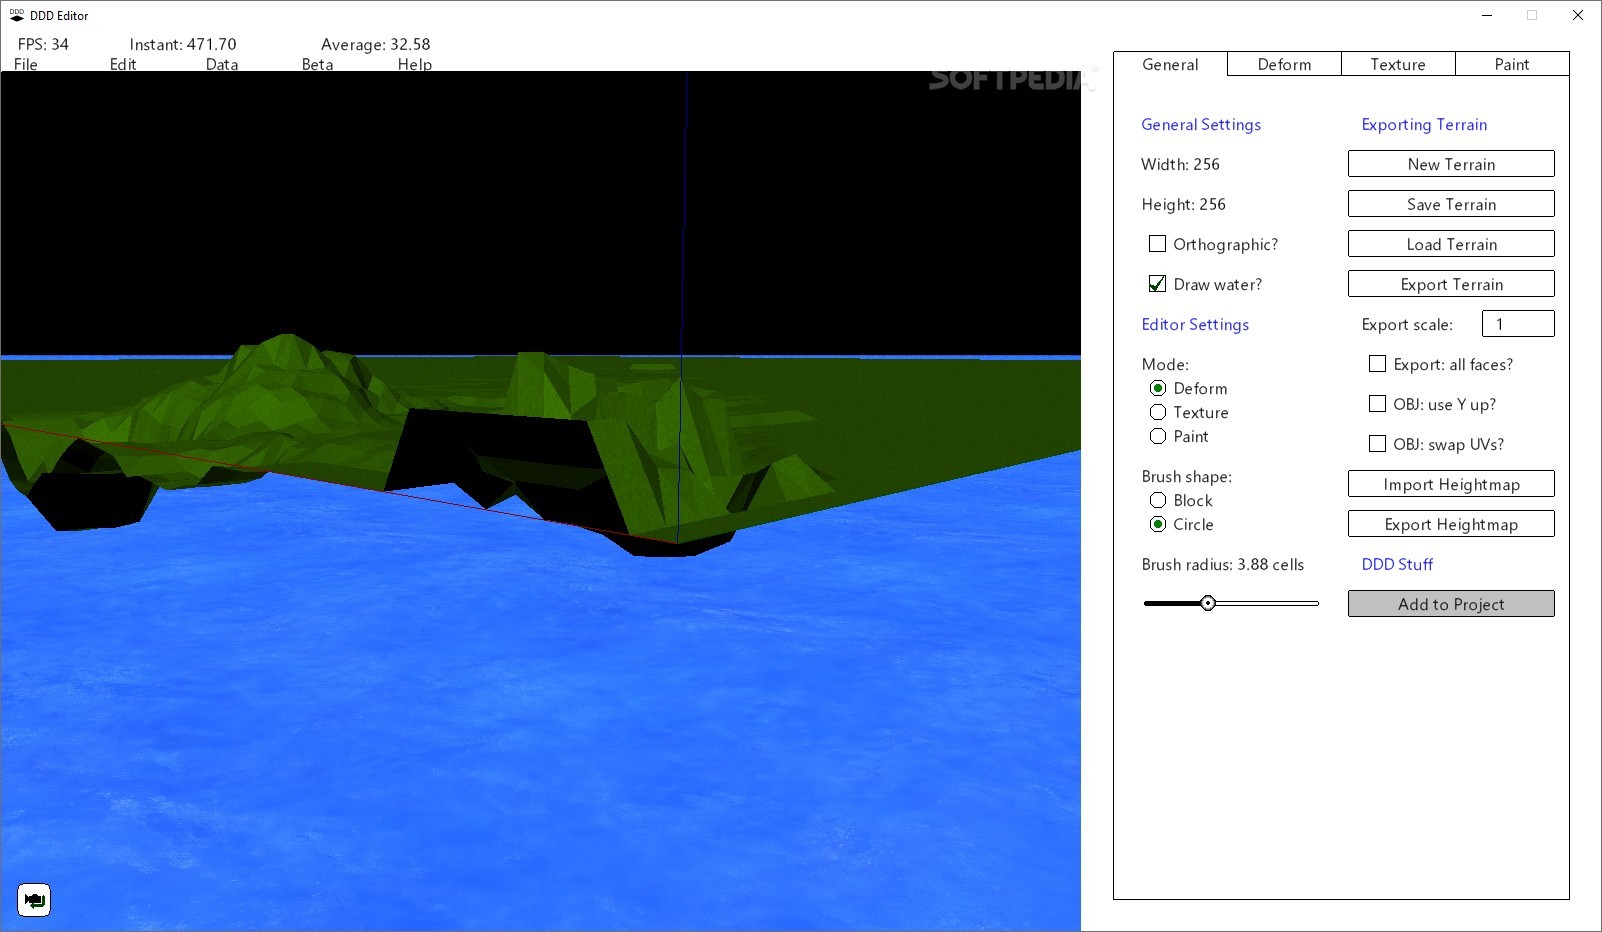
Task: Click the 'FPS: 34' readout
Action: click(x=43, y=44)
